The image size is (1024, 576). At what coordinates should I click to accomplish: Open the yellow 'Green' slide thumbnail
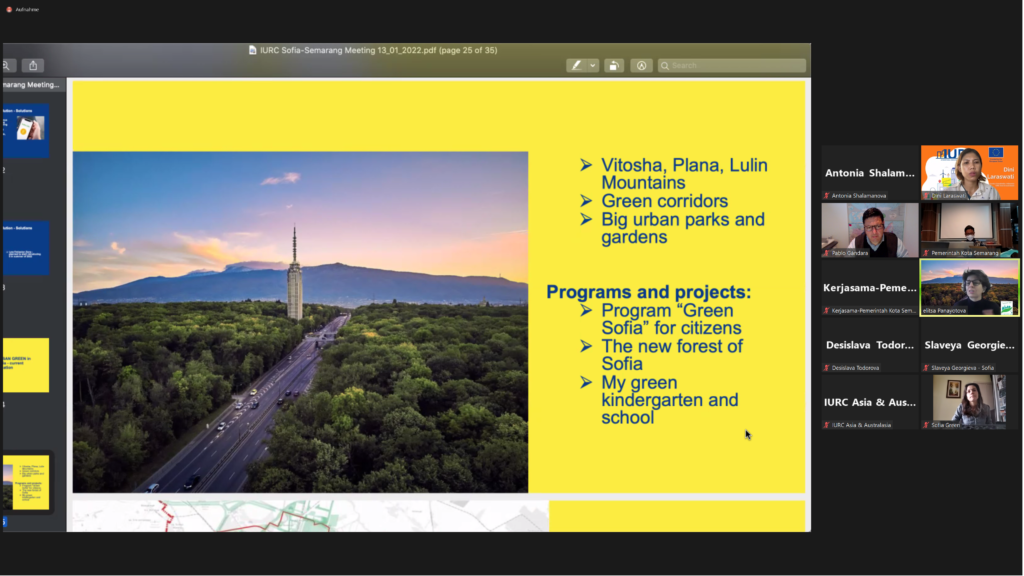26,365
